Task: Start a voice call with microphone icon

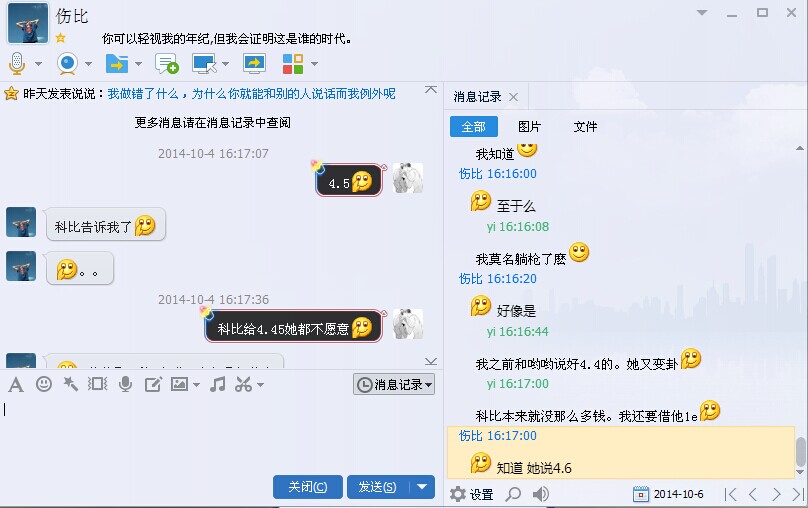Action: (x=17, y=64)
